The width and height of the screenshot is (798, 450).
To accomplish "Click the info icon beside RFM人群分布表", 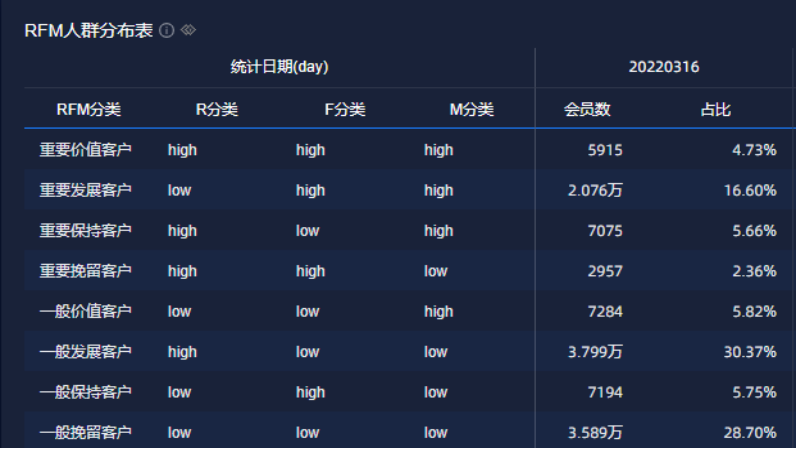I will click(167, 31).
